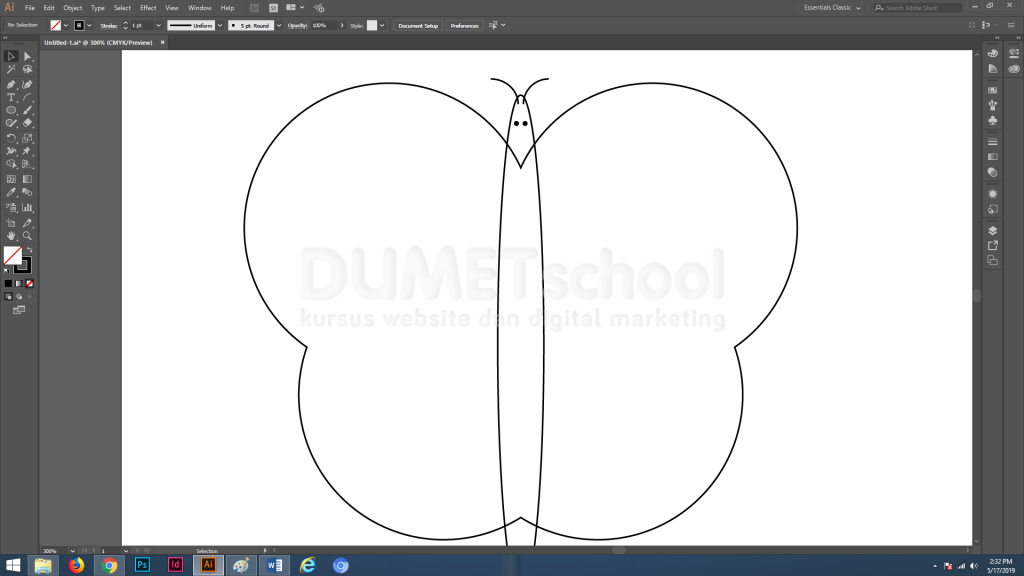Click the Document Setup button
This screenshot has height=576, width=1024.
pyautogui.click(x=418, y=25)
